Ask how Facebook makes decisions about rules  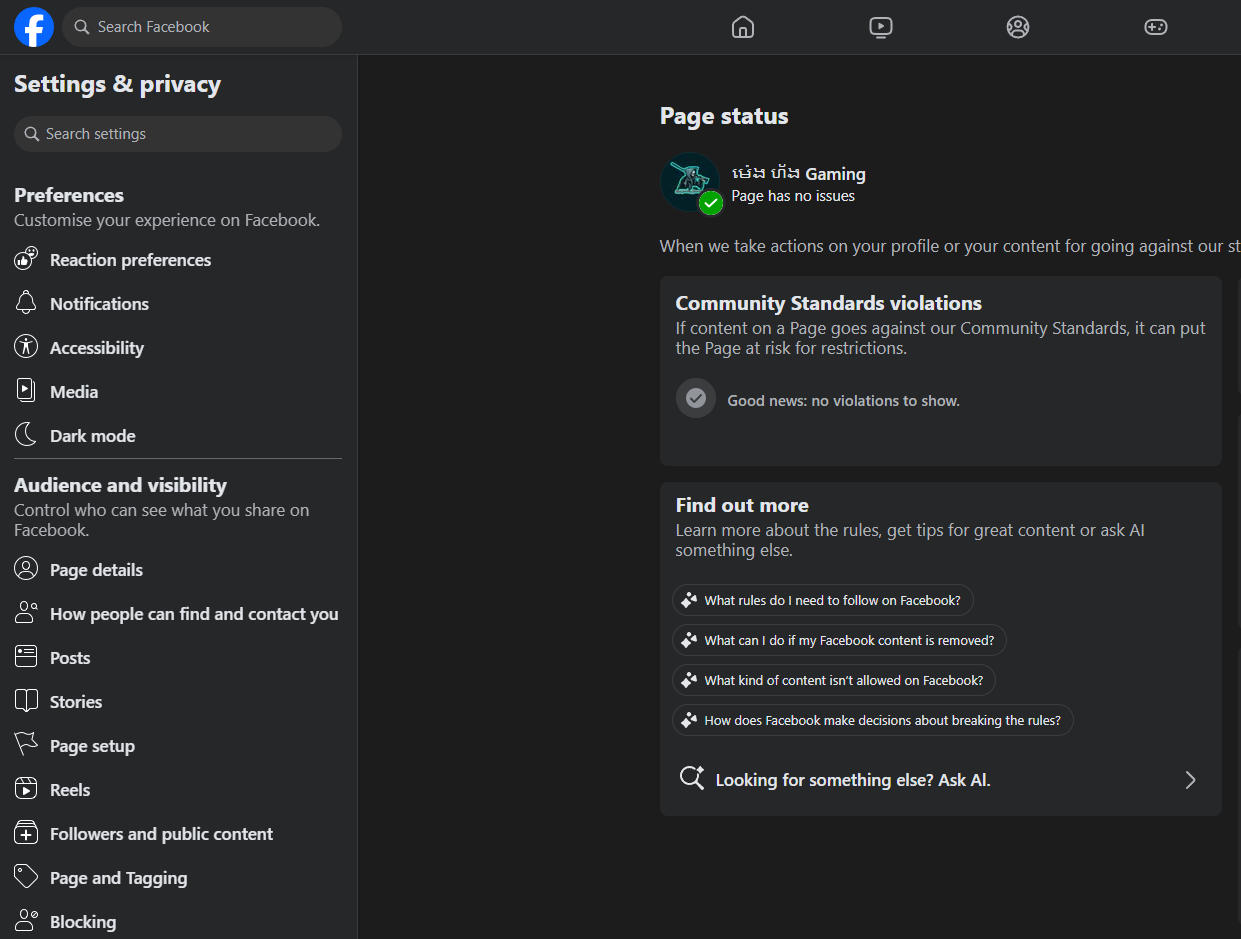click(873, 720)
